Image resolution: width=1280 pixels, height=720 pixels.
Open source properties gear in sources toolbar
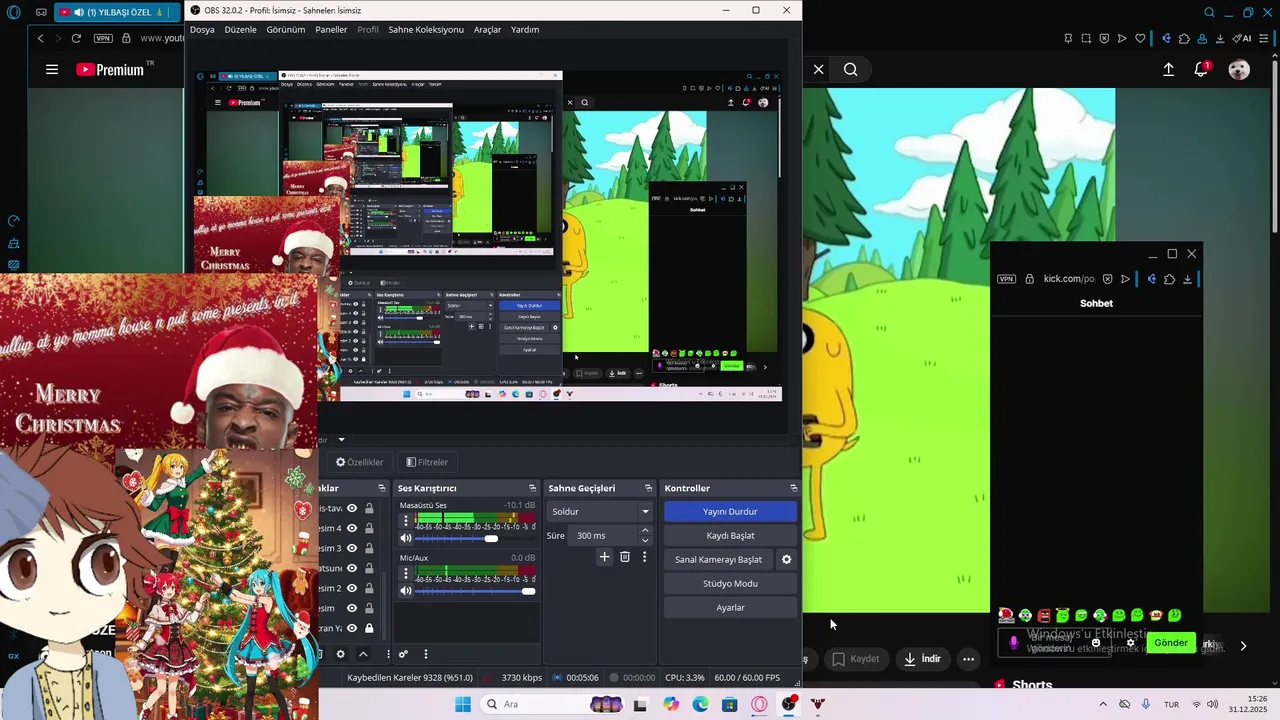(x=340, y=654)
